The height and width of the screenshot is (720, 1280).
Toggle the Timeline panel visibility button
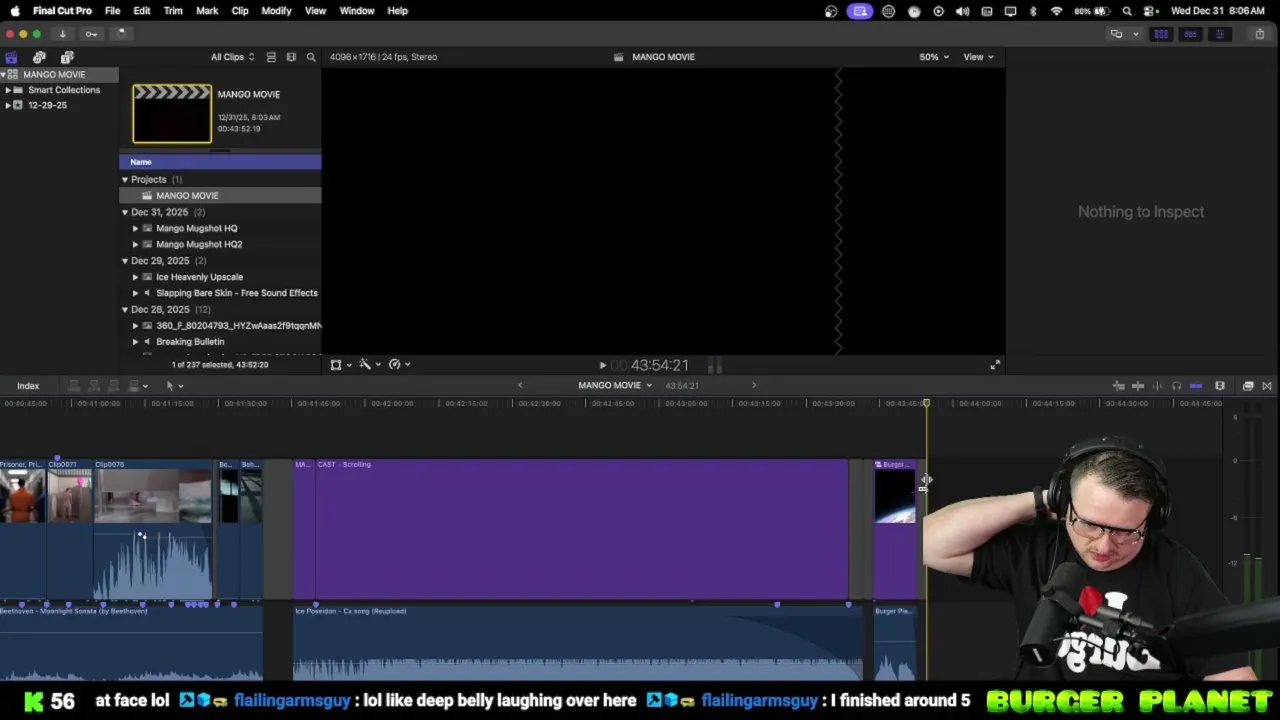click(1190, 34)
